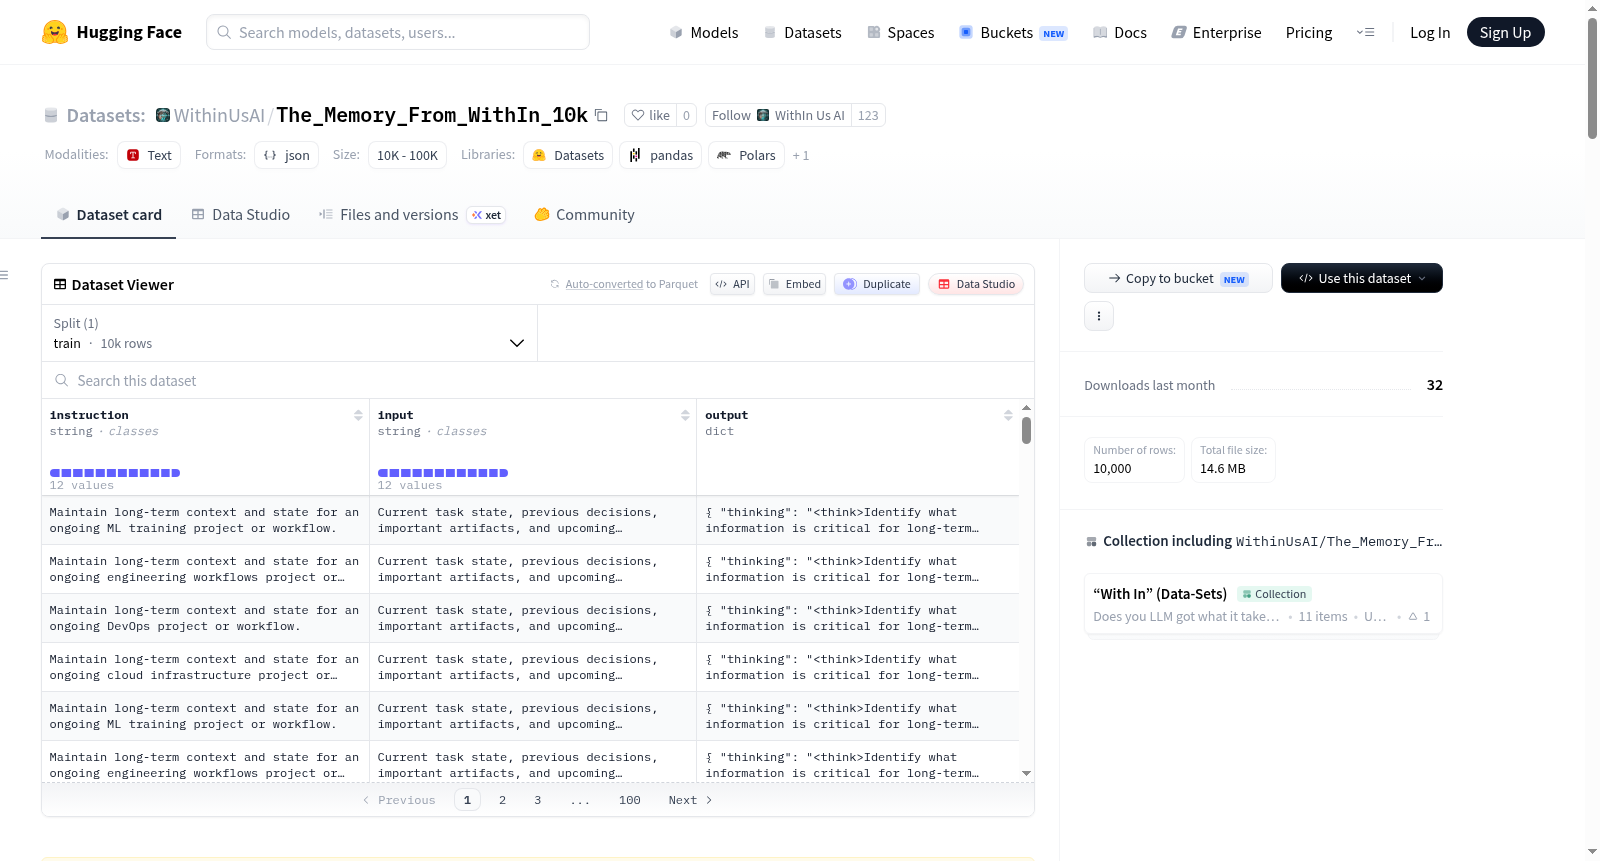Viewport: 1600px width, 861px height.
Task: Go to page 3 of the dataset
Action: tap(538, 800)
